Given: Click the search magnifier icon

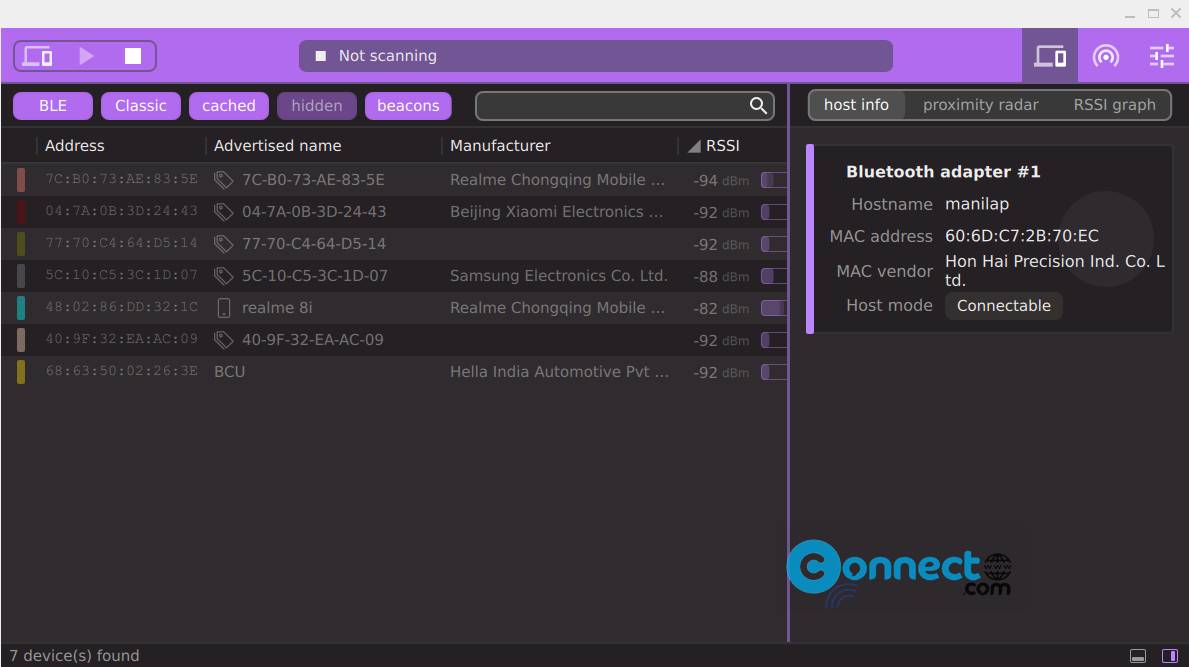Looking at the screenshot, I should pyautogui.click(x=758, y=106).
